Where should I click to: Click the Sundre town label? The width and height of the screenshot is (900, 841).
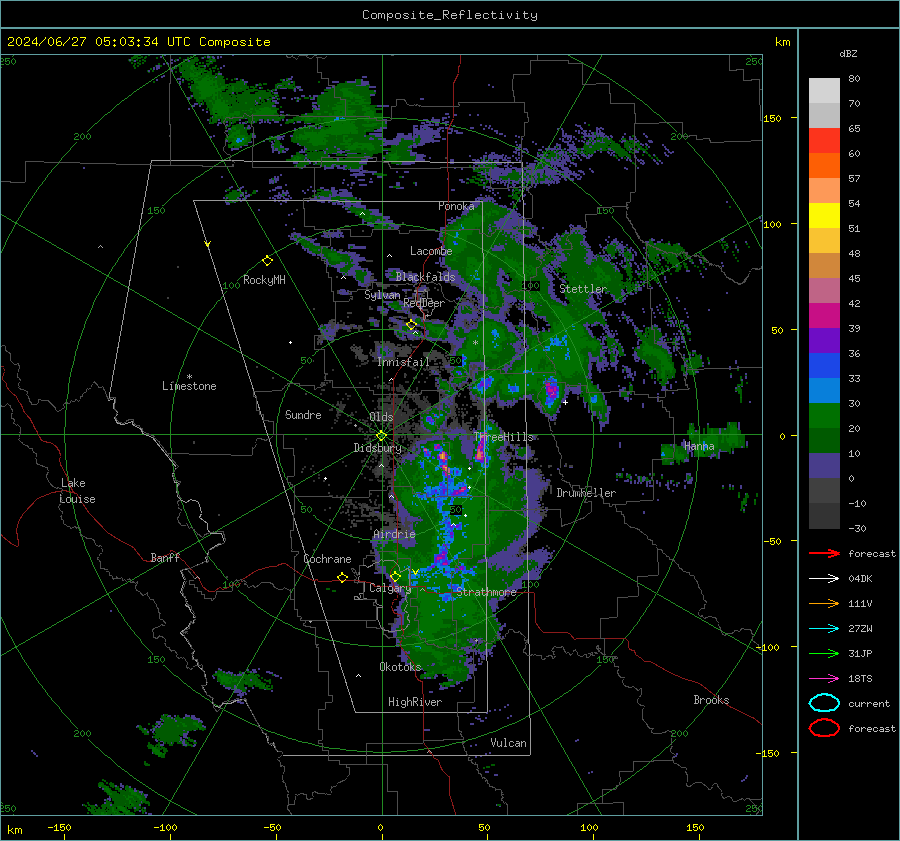coord(303,415)
